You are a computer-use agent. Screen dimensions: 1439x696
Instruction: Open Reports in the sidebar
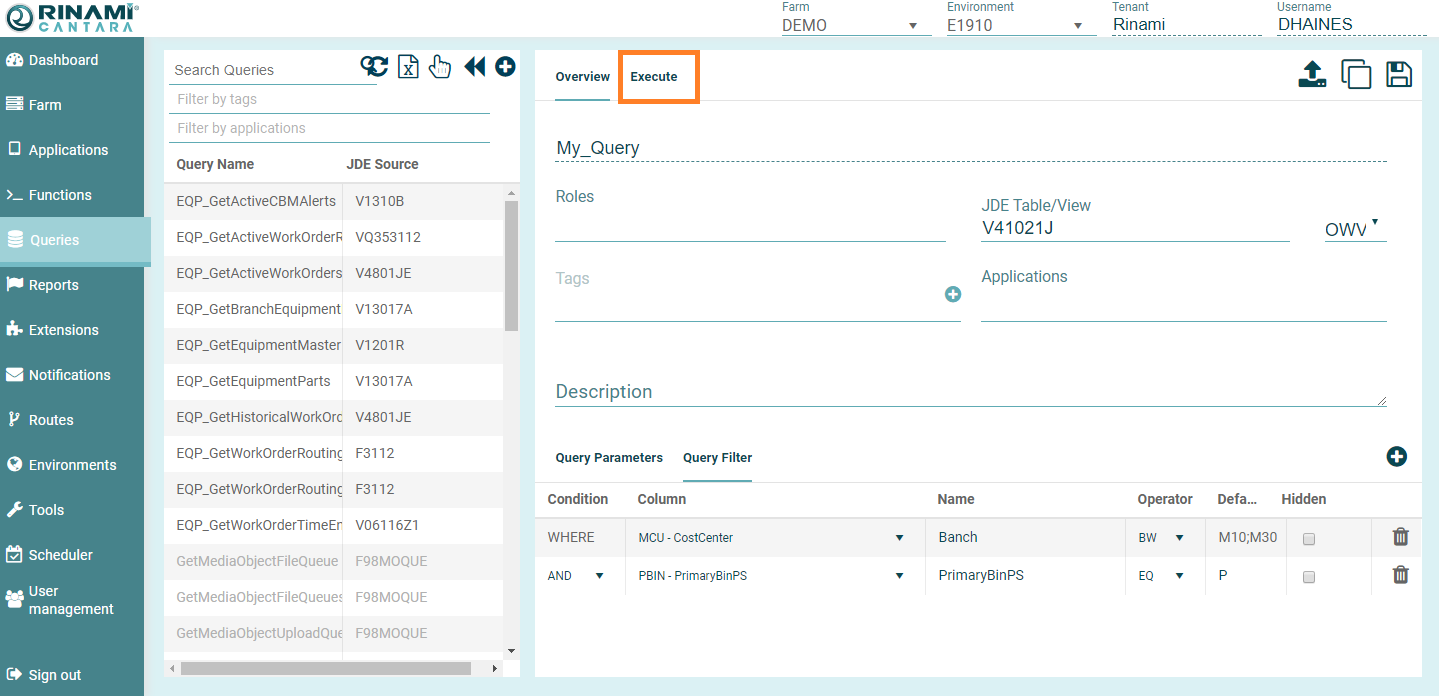pyautogui.click(x=54, y=285)
